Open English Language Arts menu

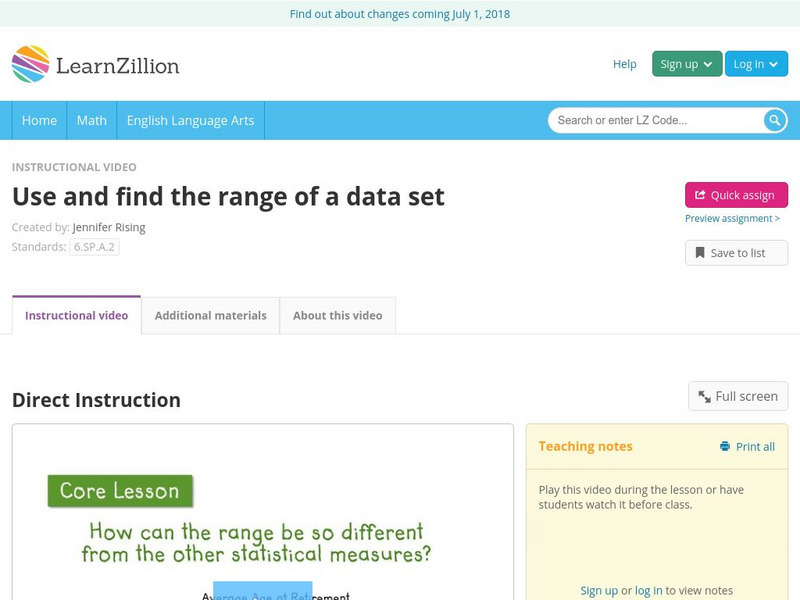(x=190, y=120)
